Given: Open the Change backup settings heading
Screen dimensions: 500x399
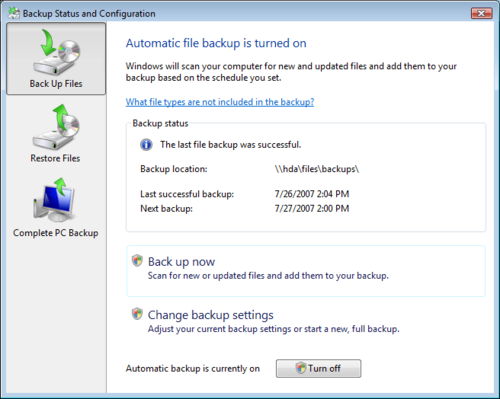Looking at the screenshot, I should pyautogui.click(x=211, y=315).
